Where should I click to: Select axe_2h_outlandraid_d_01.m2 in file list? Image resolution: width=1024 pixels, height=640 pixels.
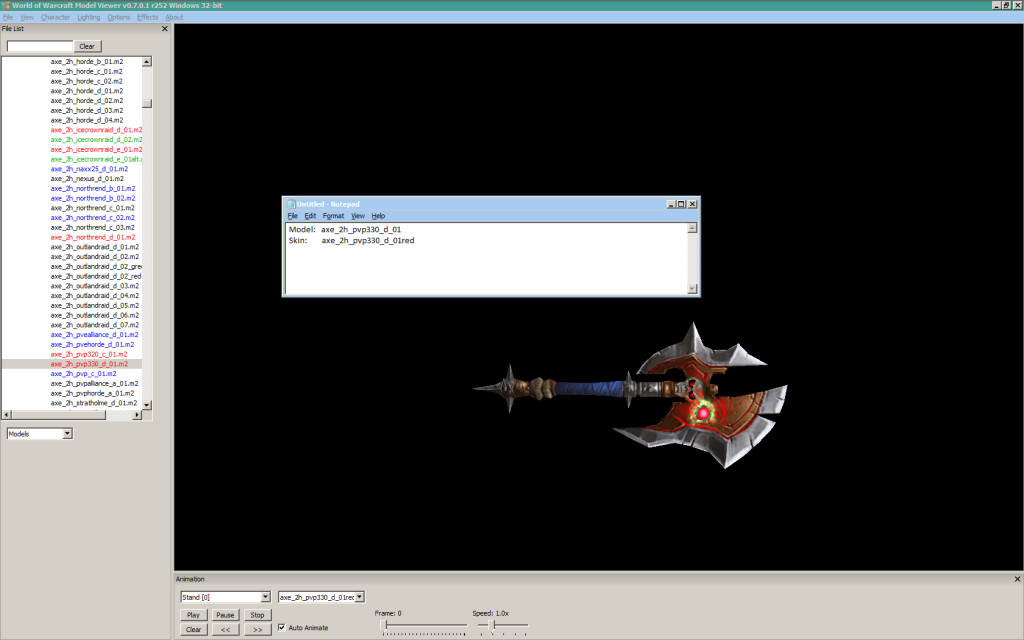tap(95, 248)
